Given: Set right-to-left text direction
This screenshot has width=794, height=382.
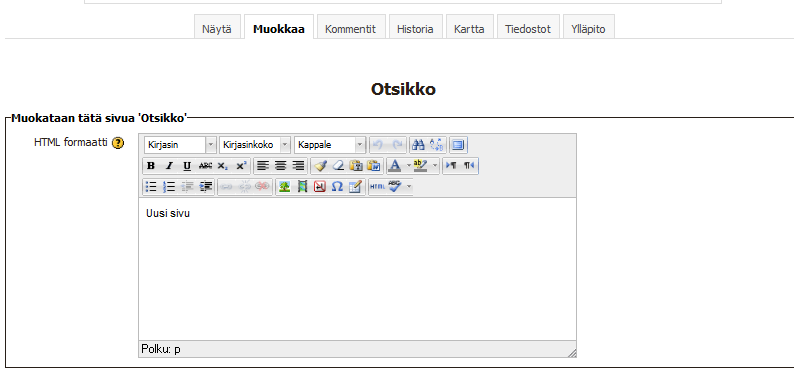Looking at the screenshot, I should coord(469,166).
